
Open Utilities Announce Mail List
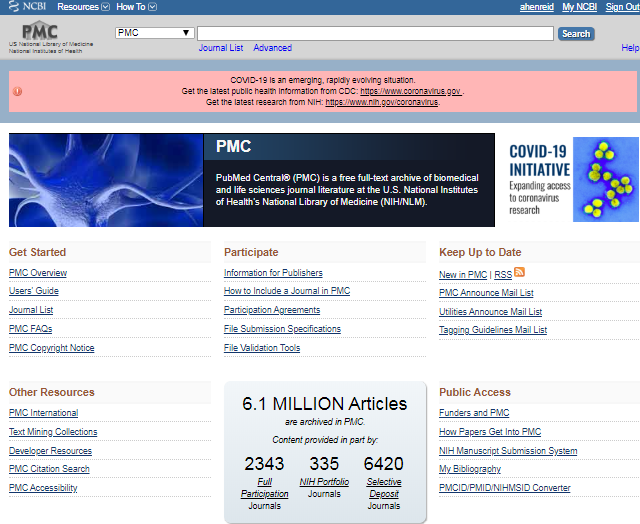coord(491,312)
